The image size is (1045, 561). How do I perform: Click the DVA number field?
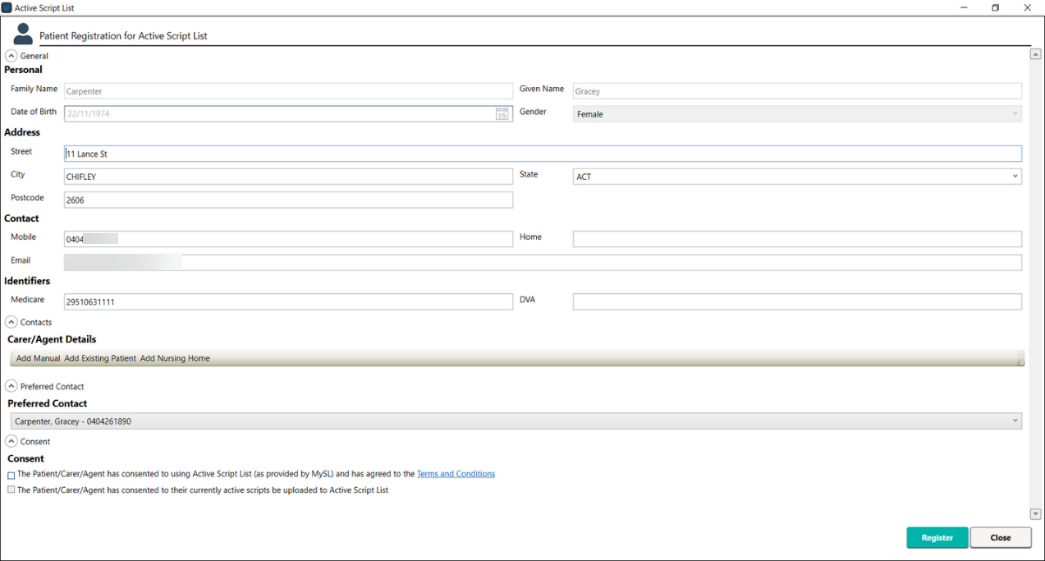pos(797,302)
